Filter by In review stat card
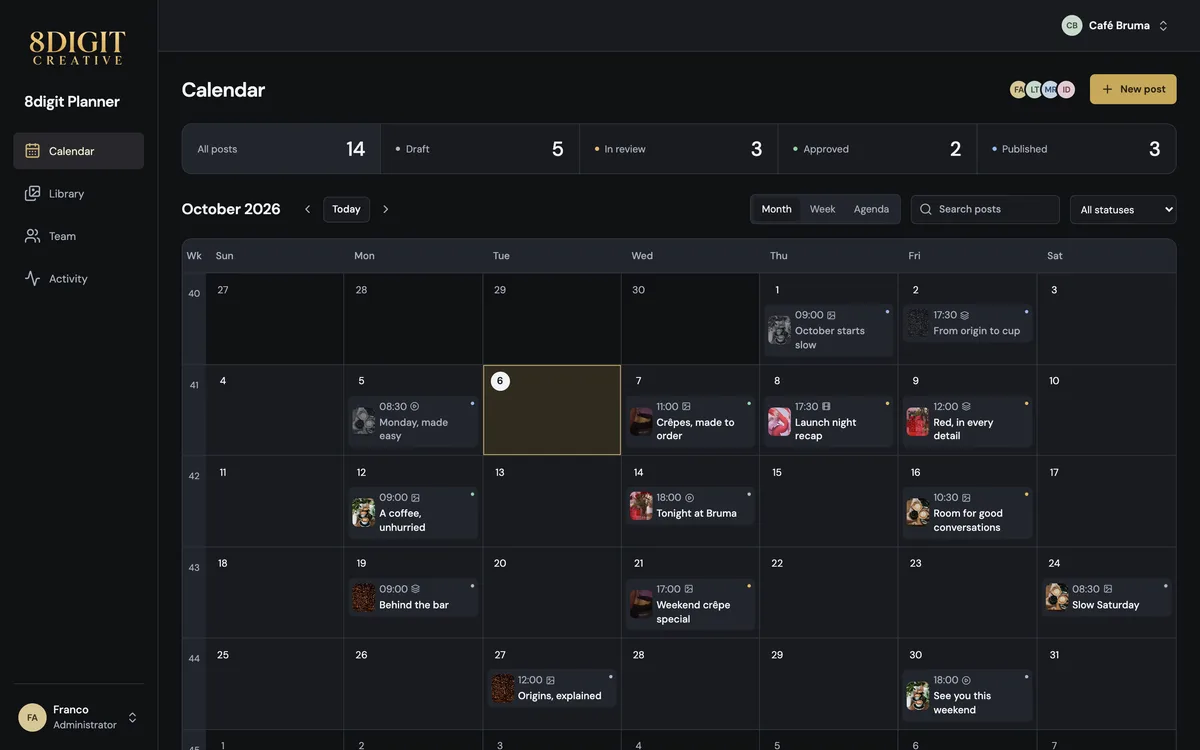This screenshot has width=1200, height=750. 679,149
